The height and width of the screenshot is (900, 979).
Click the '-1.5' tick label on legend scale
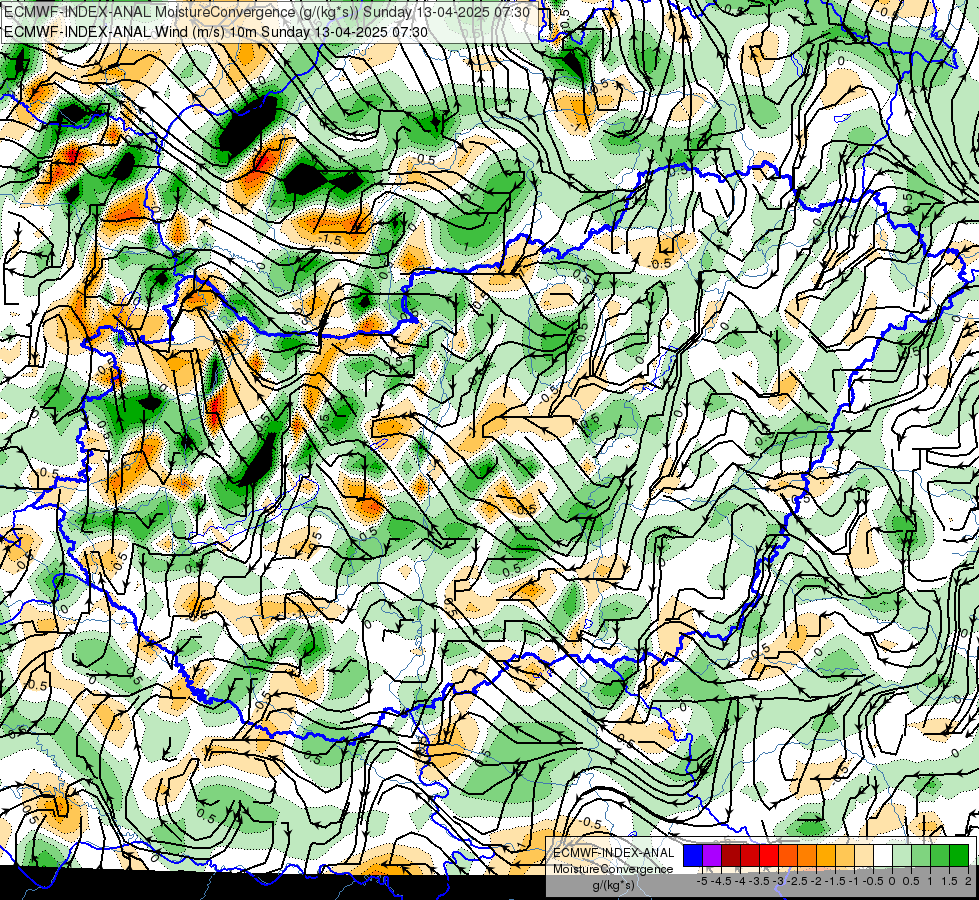[x=835, y=881]
